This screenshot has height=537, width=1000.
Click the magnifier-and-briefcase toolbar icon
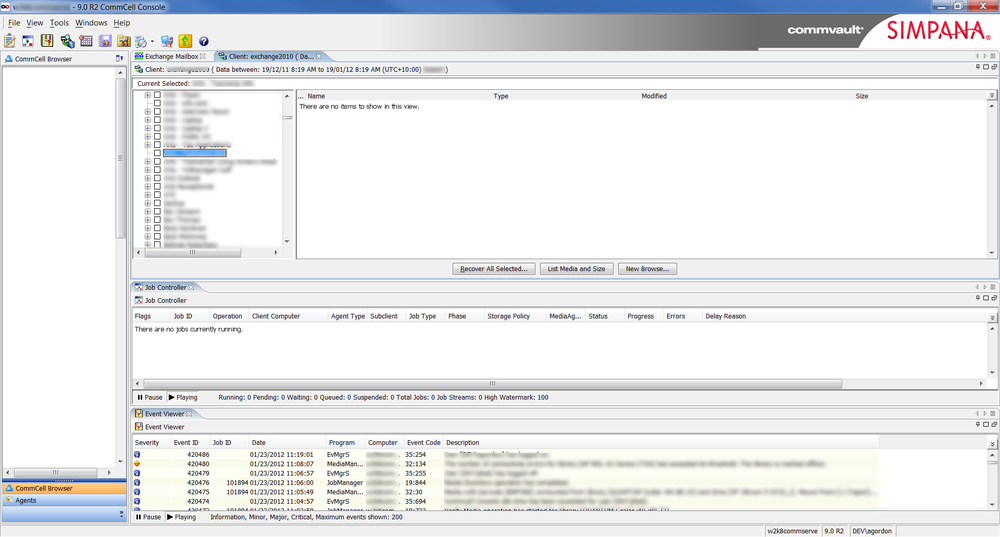click(67, 41)
